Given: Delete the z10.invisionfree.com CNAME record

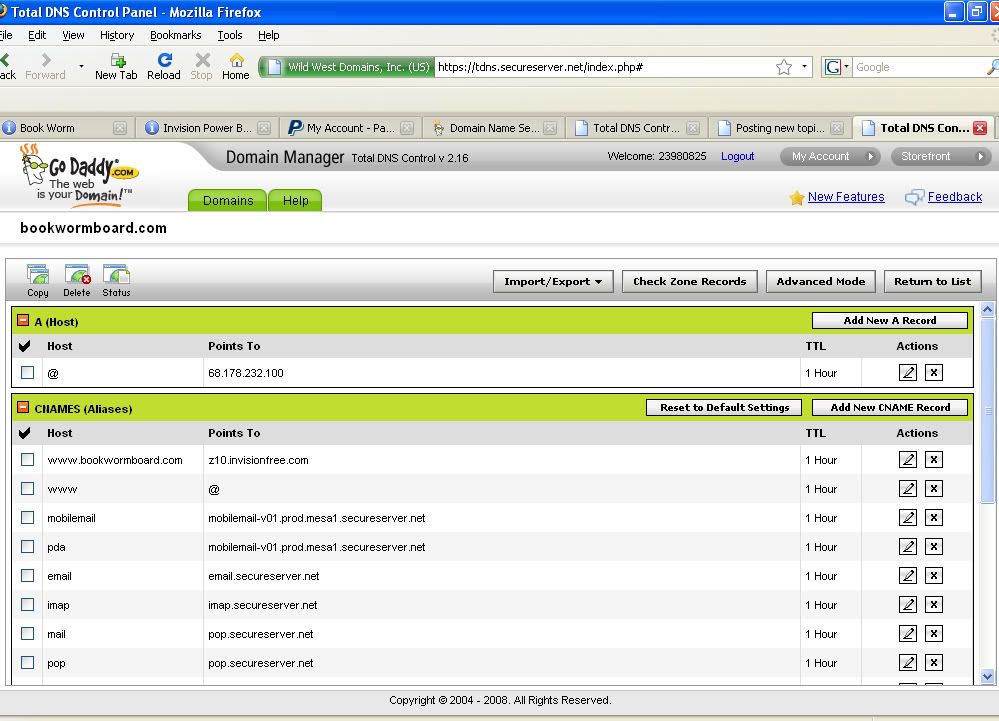Looking at the screenshot, I should (933, 460).
